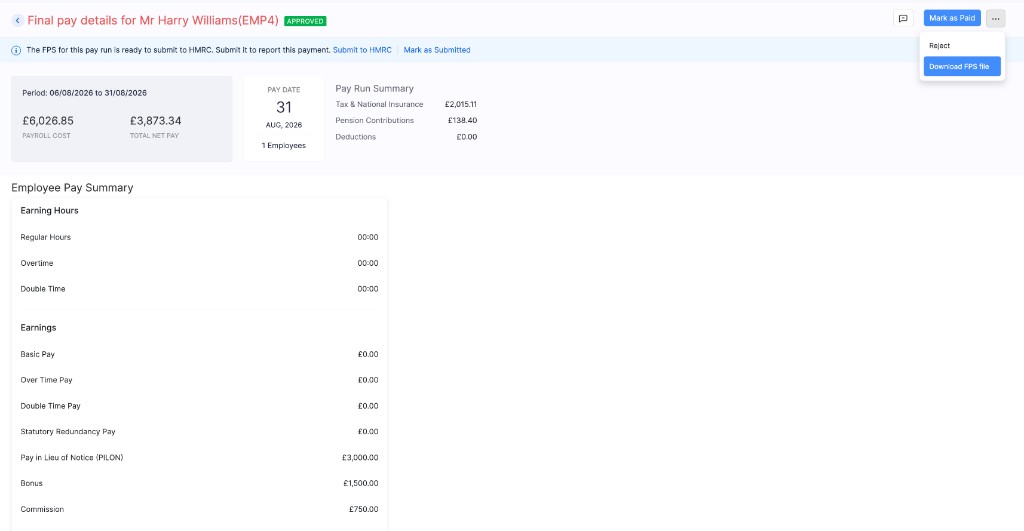
Task: Click the Earning Hours section heading
Action: pos(49,210)
